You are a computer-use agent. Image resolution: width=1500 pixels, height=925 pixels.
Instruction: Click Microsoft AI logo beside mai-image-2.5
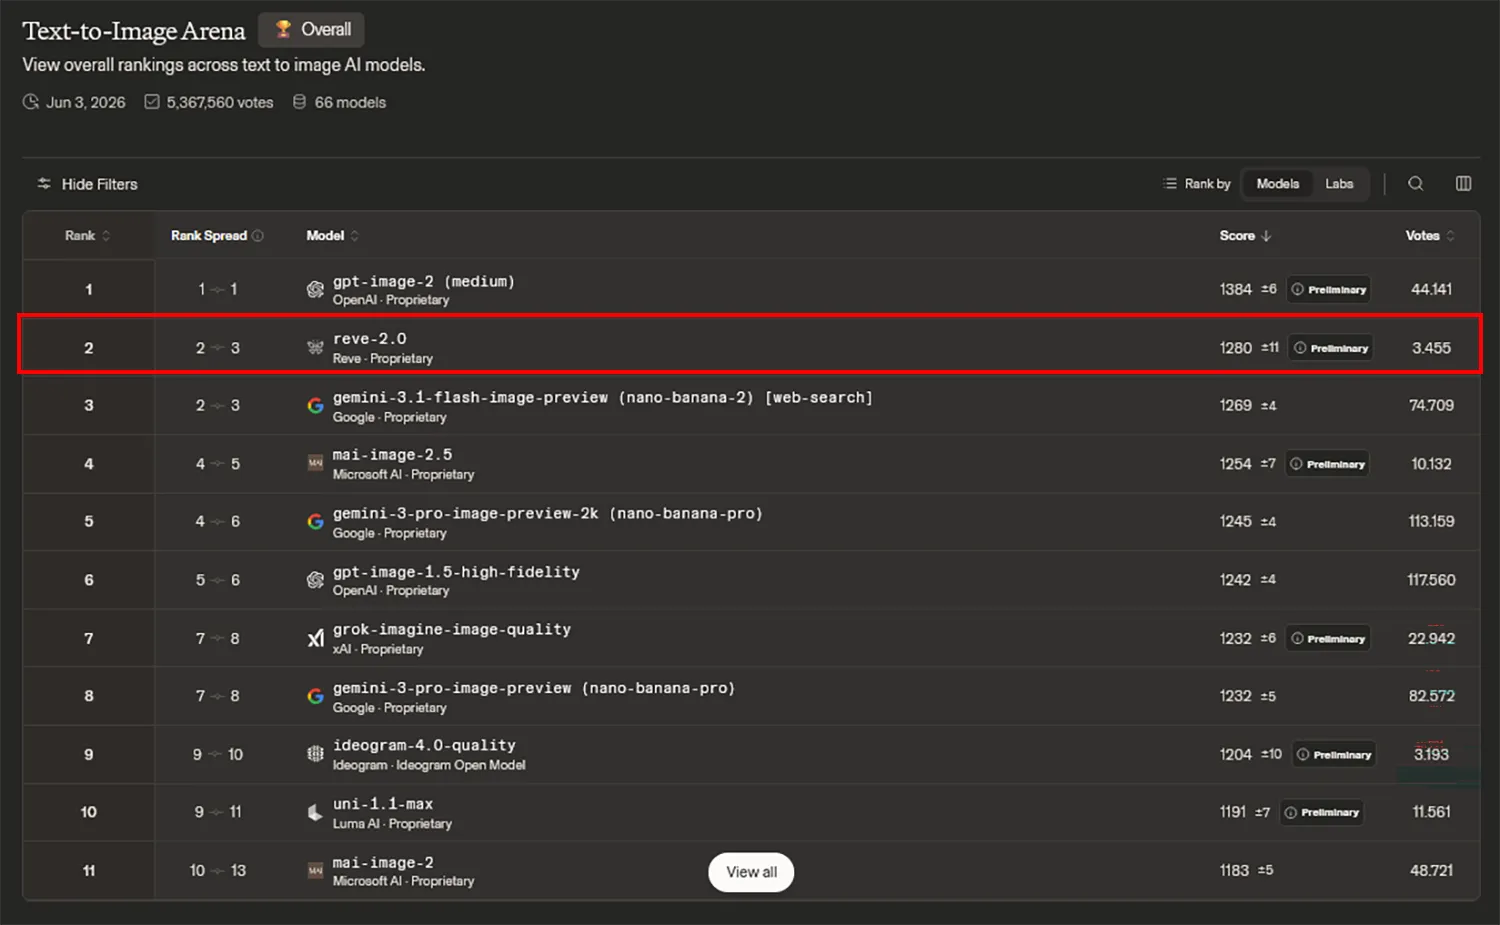click(315, 463)
